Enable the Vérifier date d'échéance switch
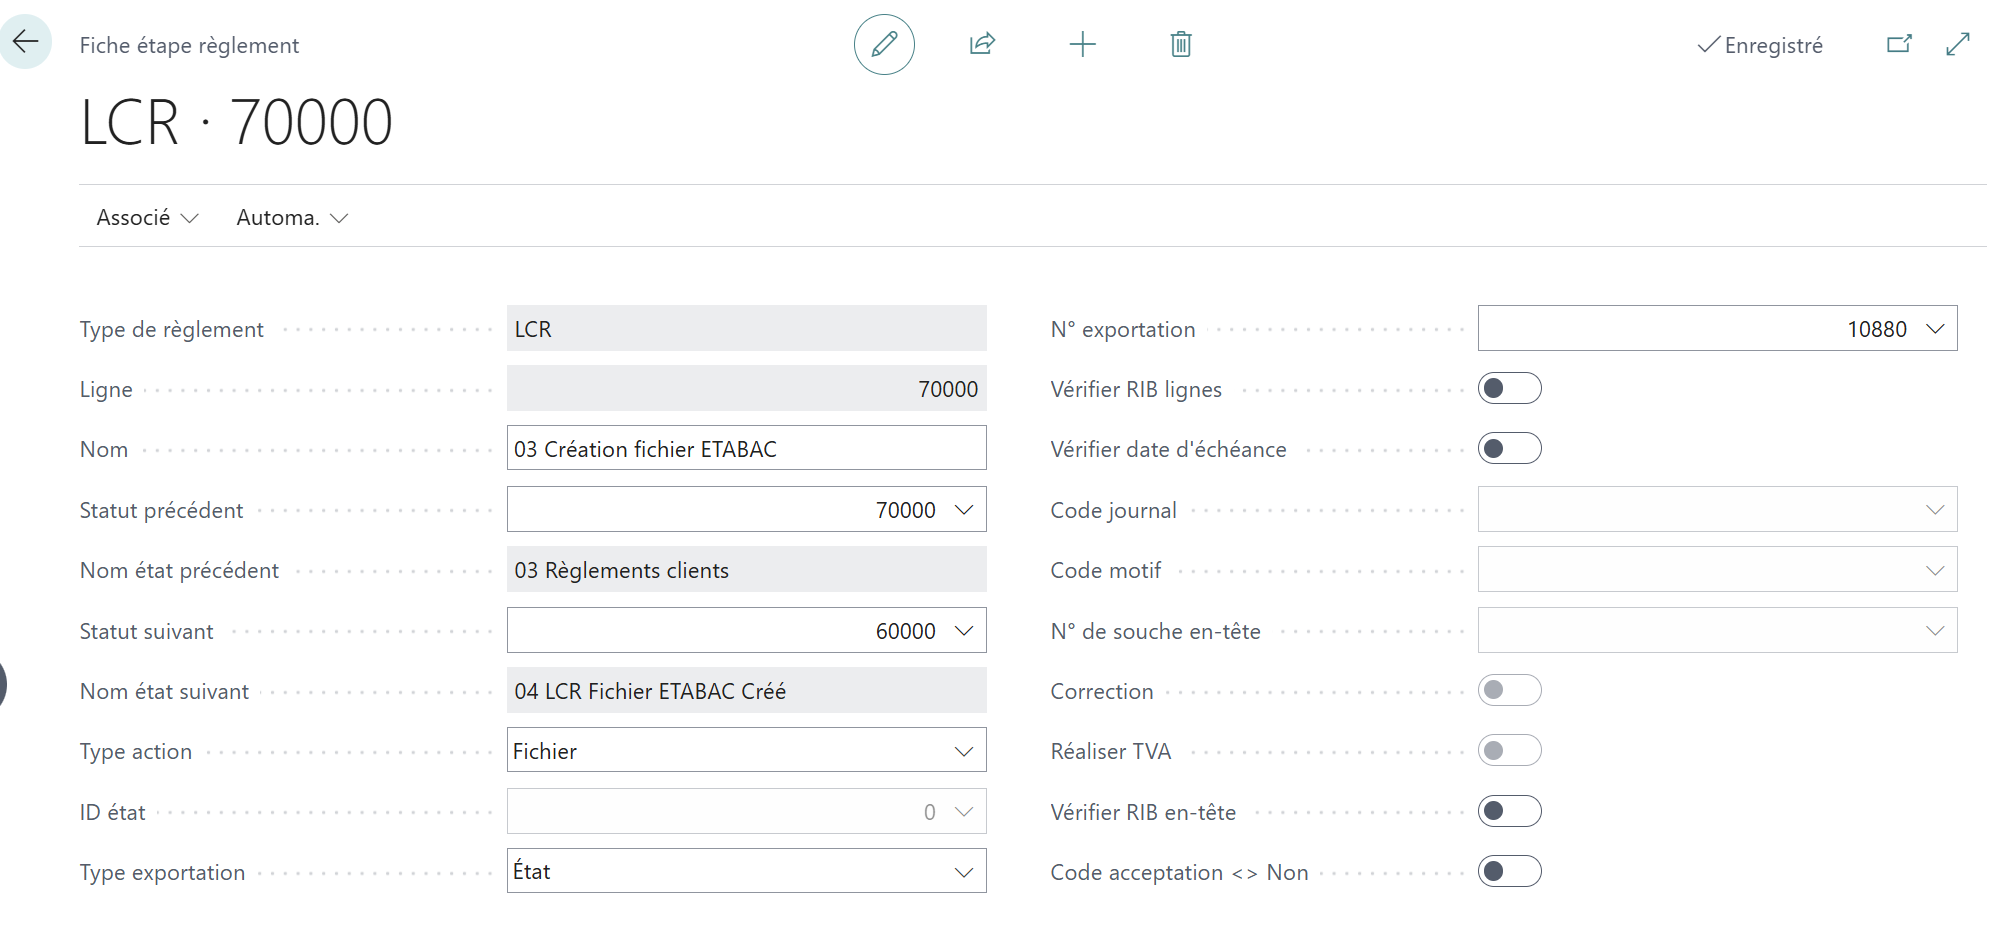 (1509, 449)
